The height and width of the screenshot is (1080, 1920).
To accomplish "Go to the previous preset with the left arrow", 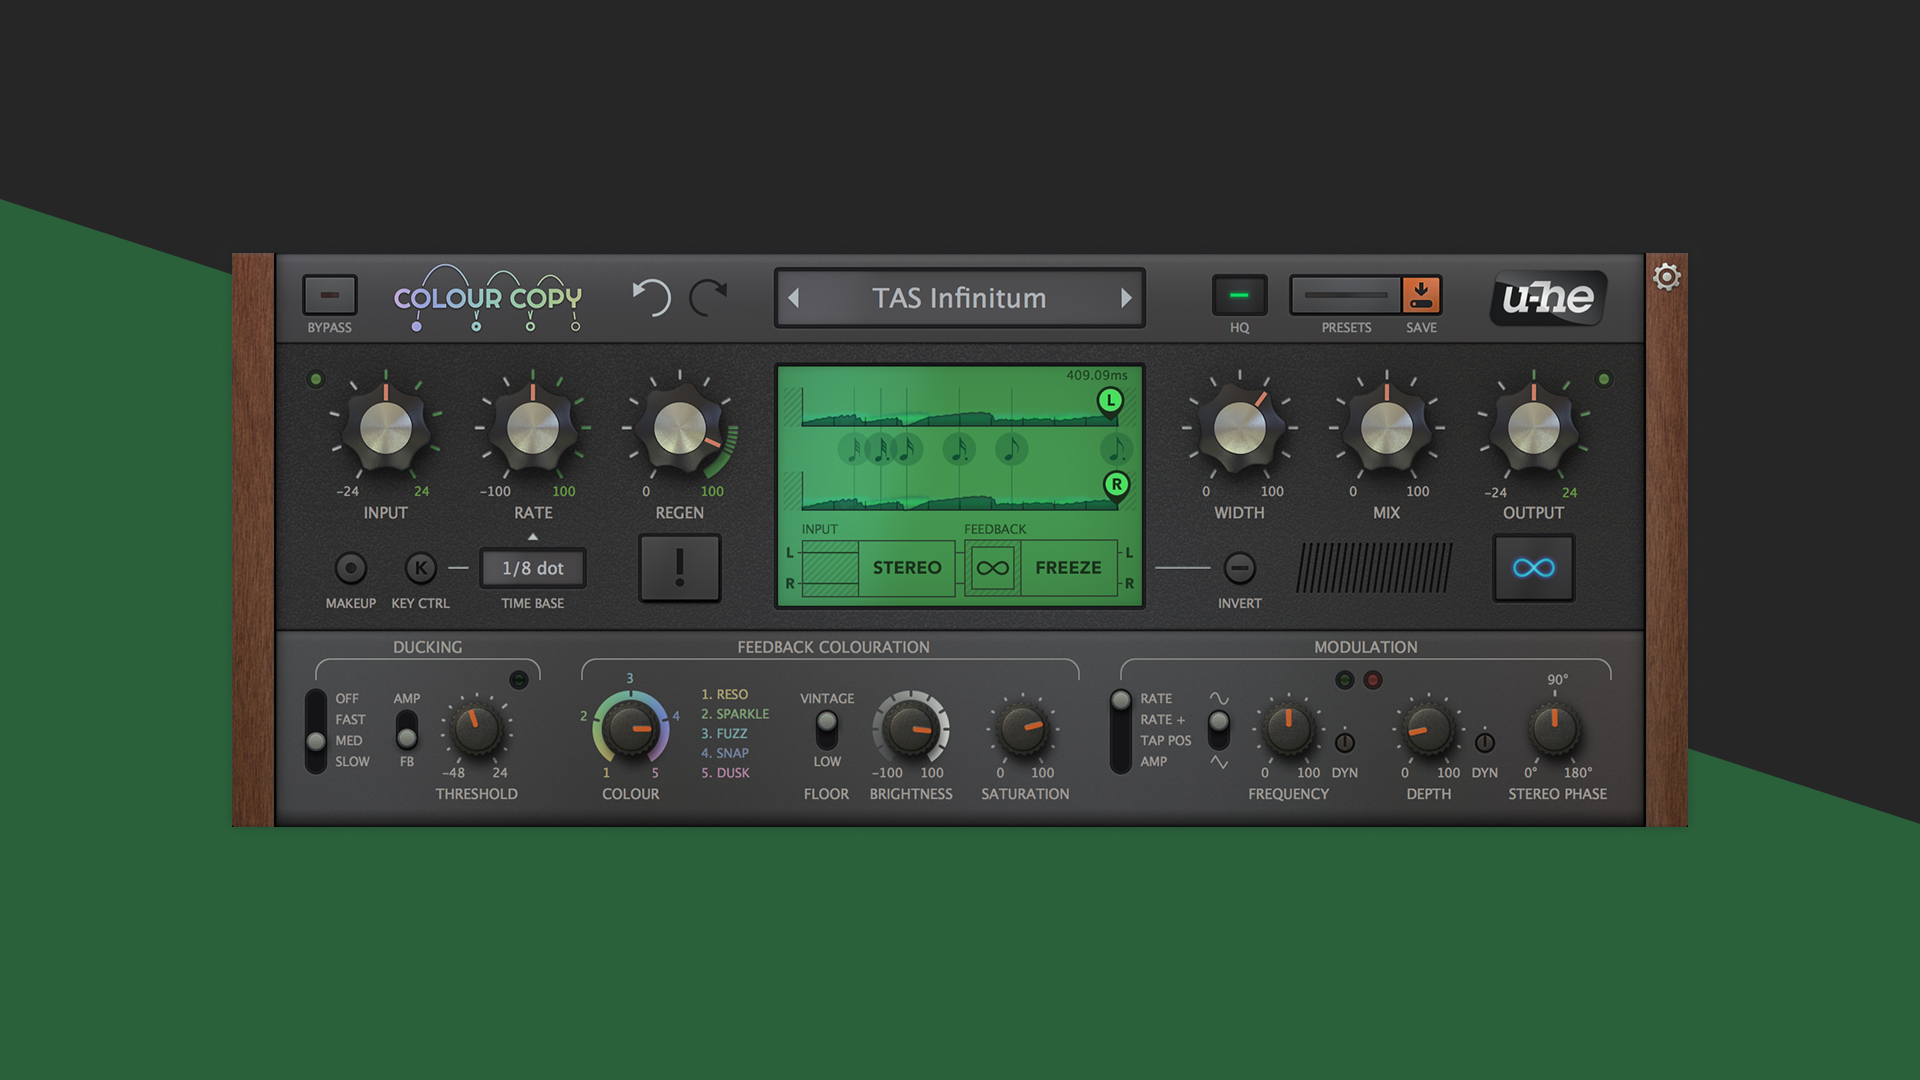I will coord(794,298).
